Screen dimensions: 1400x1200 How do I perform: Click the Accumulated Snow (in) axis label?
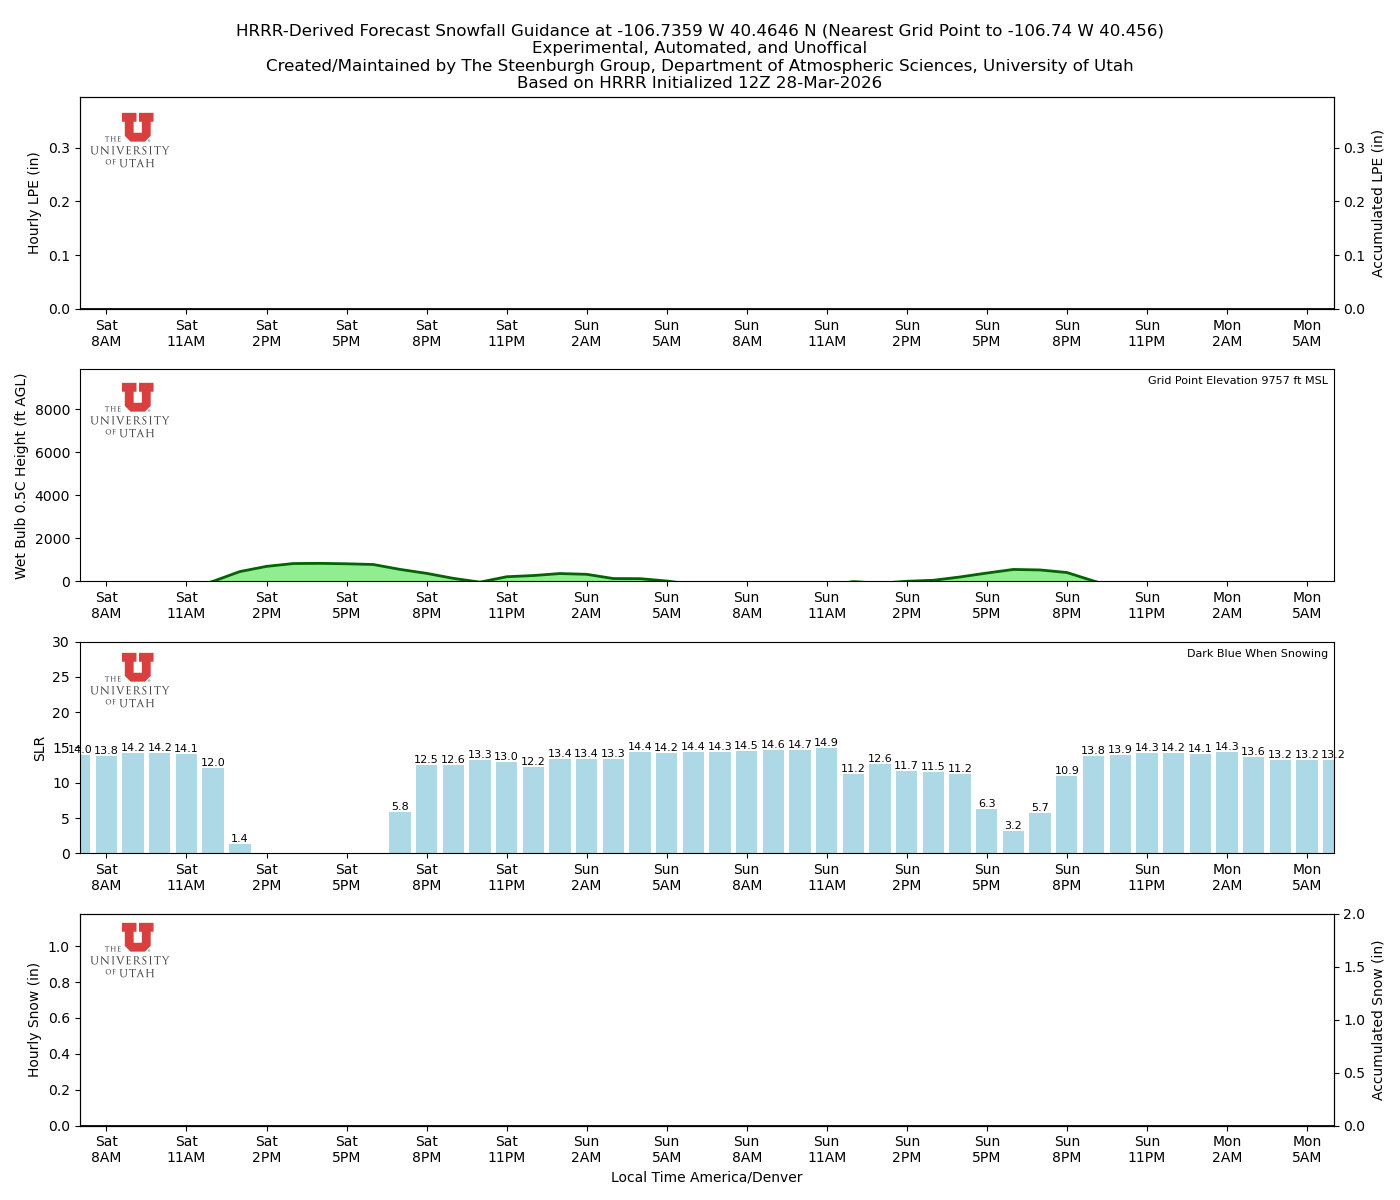point(1378,1020)
